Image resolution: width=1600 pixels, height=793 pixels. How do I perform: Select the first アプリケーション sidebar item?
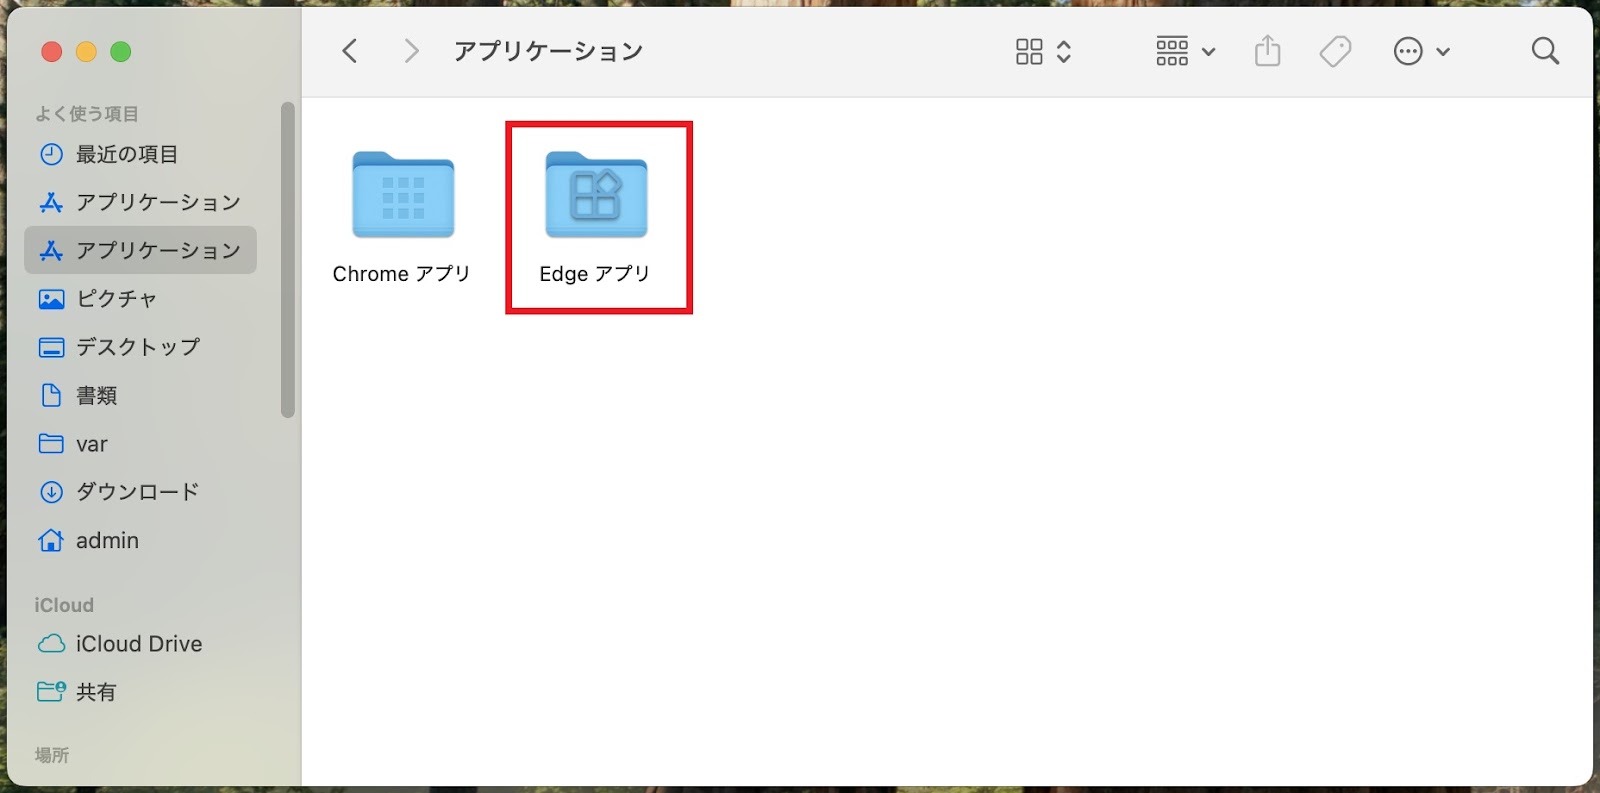pos(140,202)
